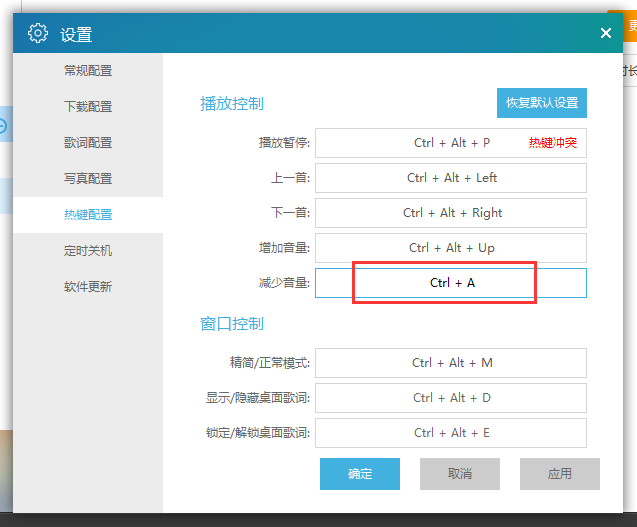Image resolution: width=637 pixels, height=527 pixels.
Task: Click the 显示/隐藏桌面歌词 hotkey field
Action: pos(450,398)
